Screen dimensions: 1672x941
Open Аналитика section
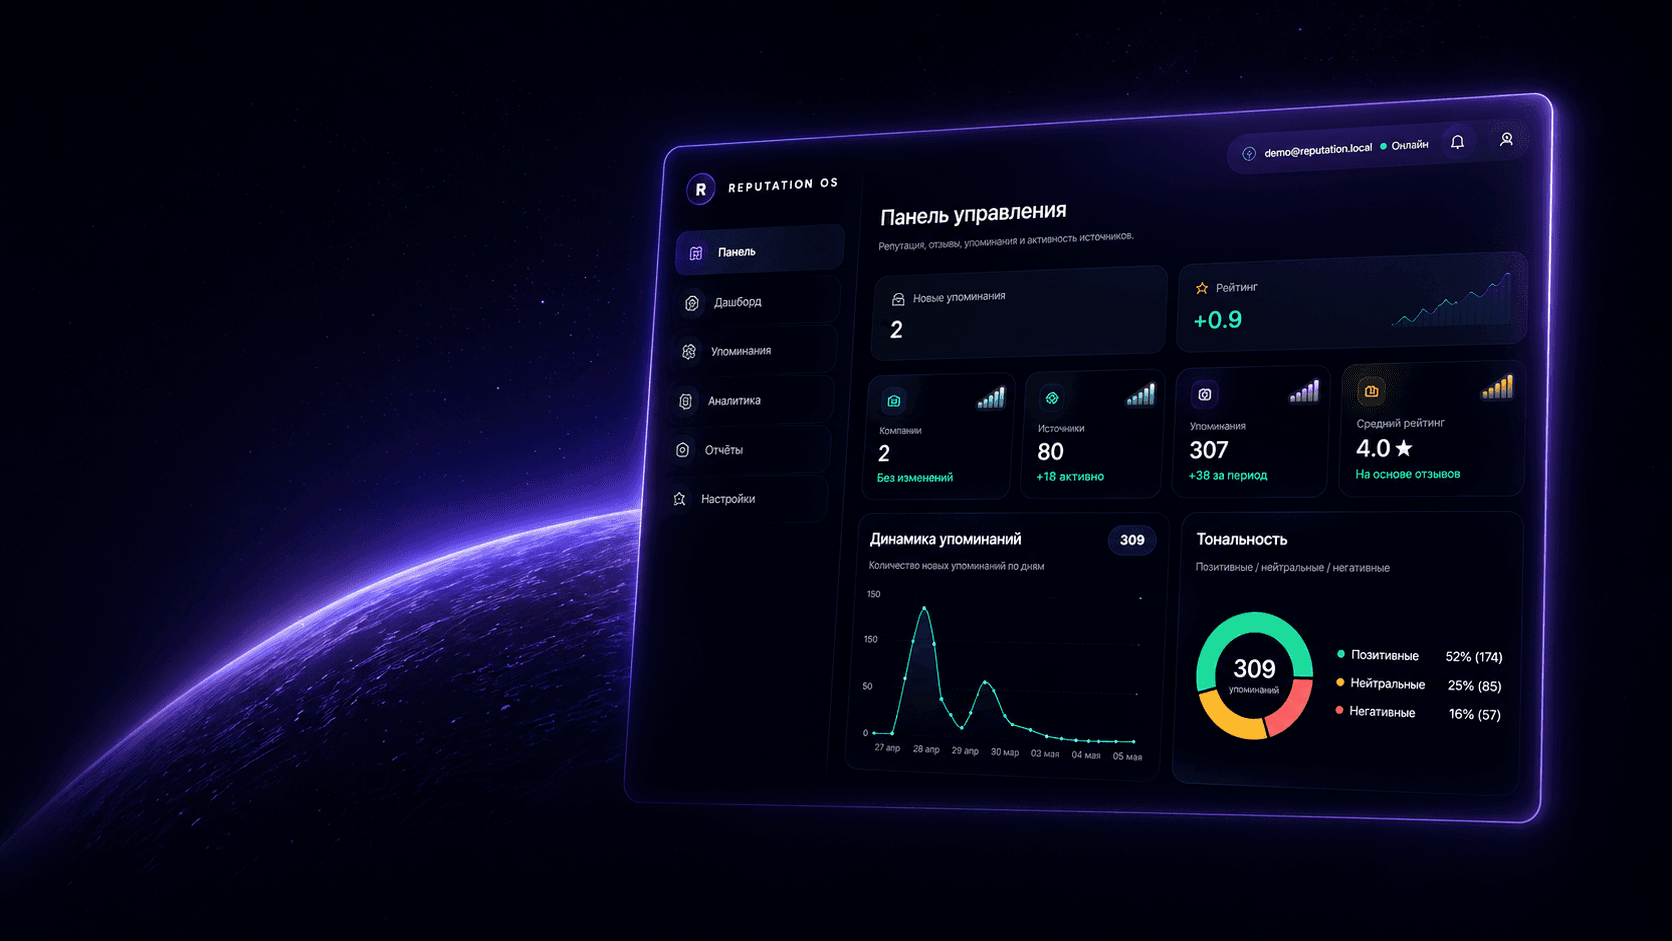point(751,400)
